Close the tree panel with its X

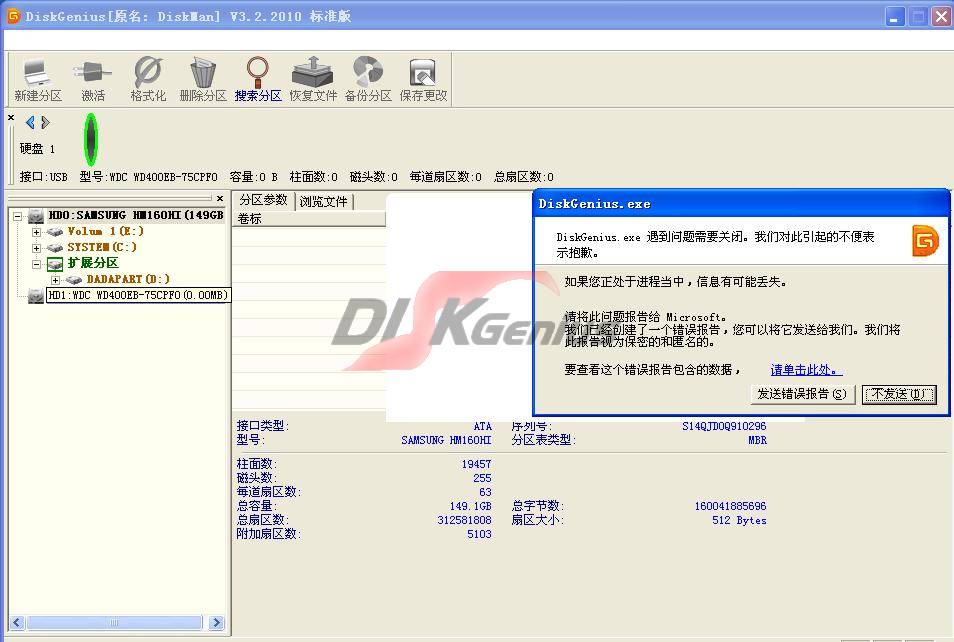point(220,198)
